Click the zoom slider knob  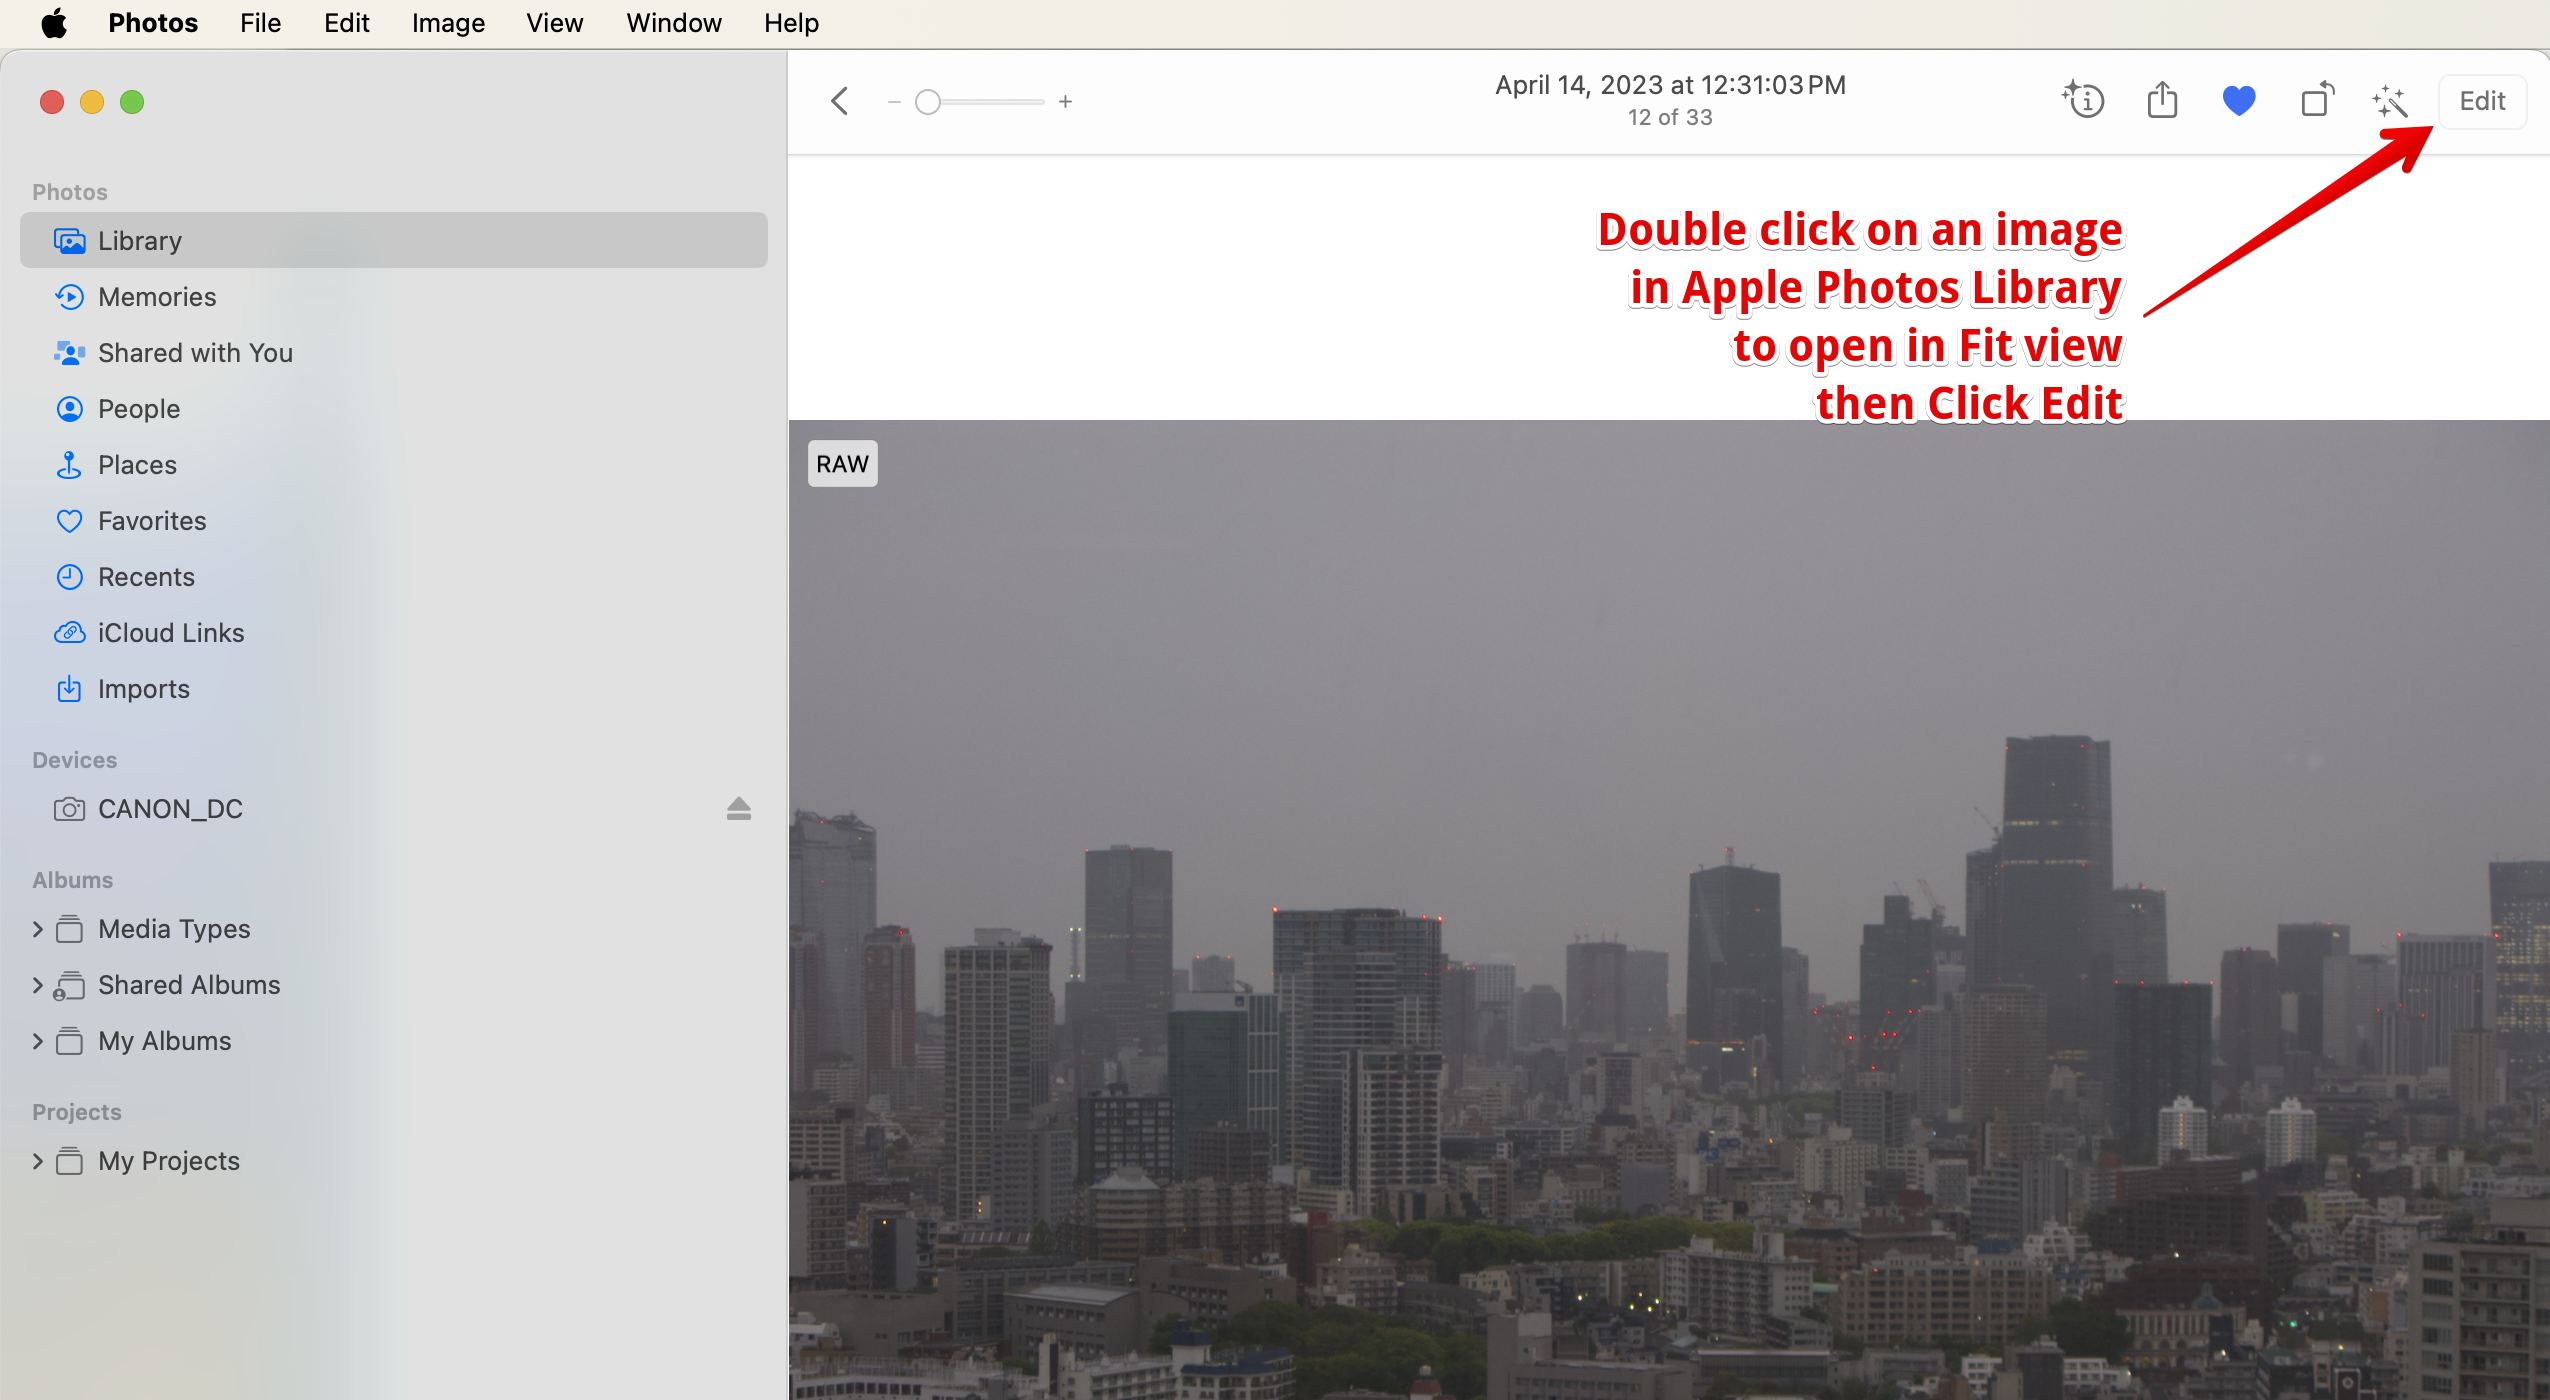click(928, 102)
